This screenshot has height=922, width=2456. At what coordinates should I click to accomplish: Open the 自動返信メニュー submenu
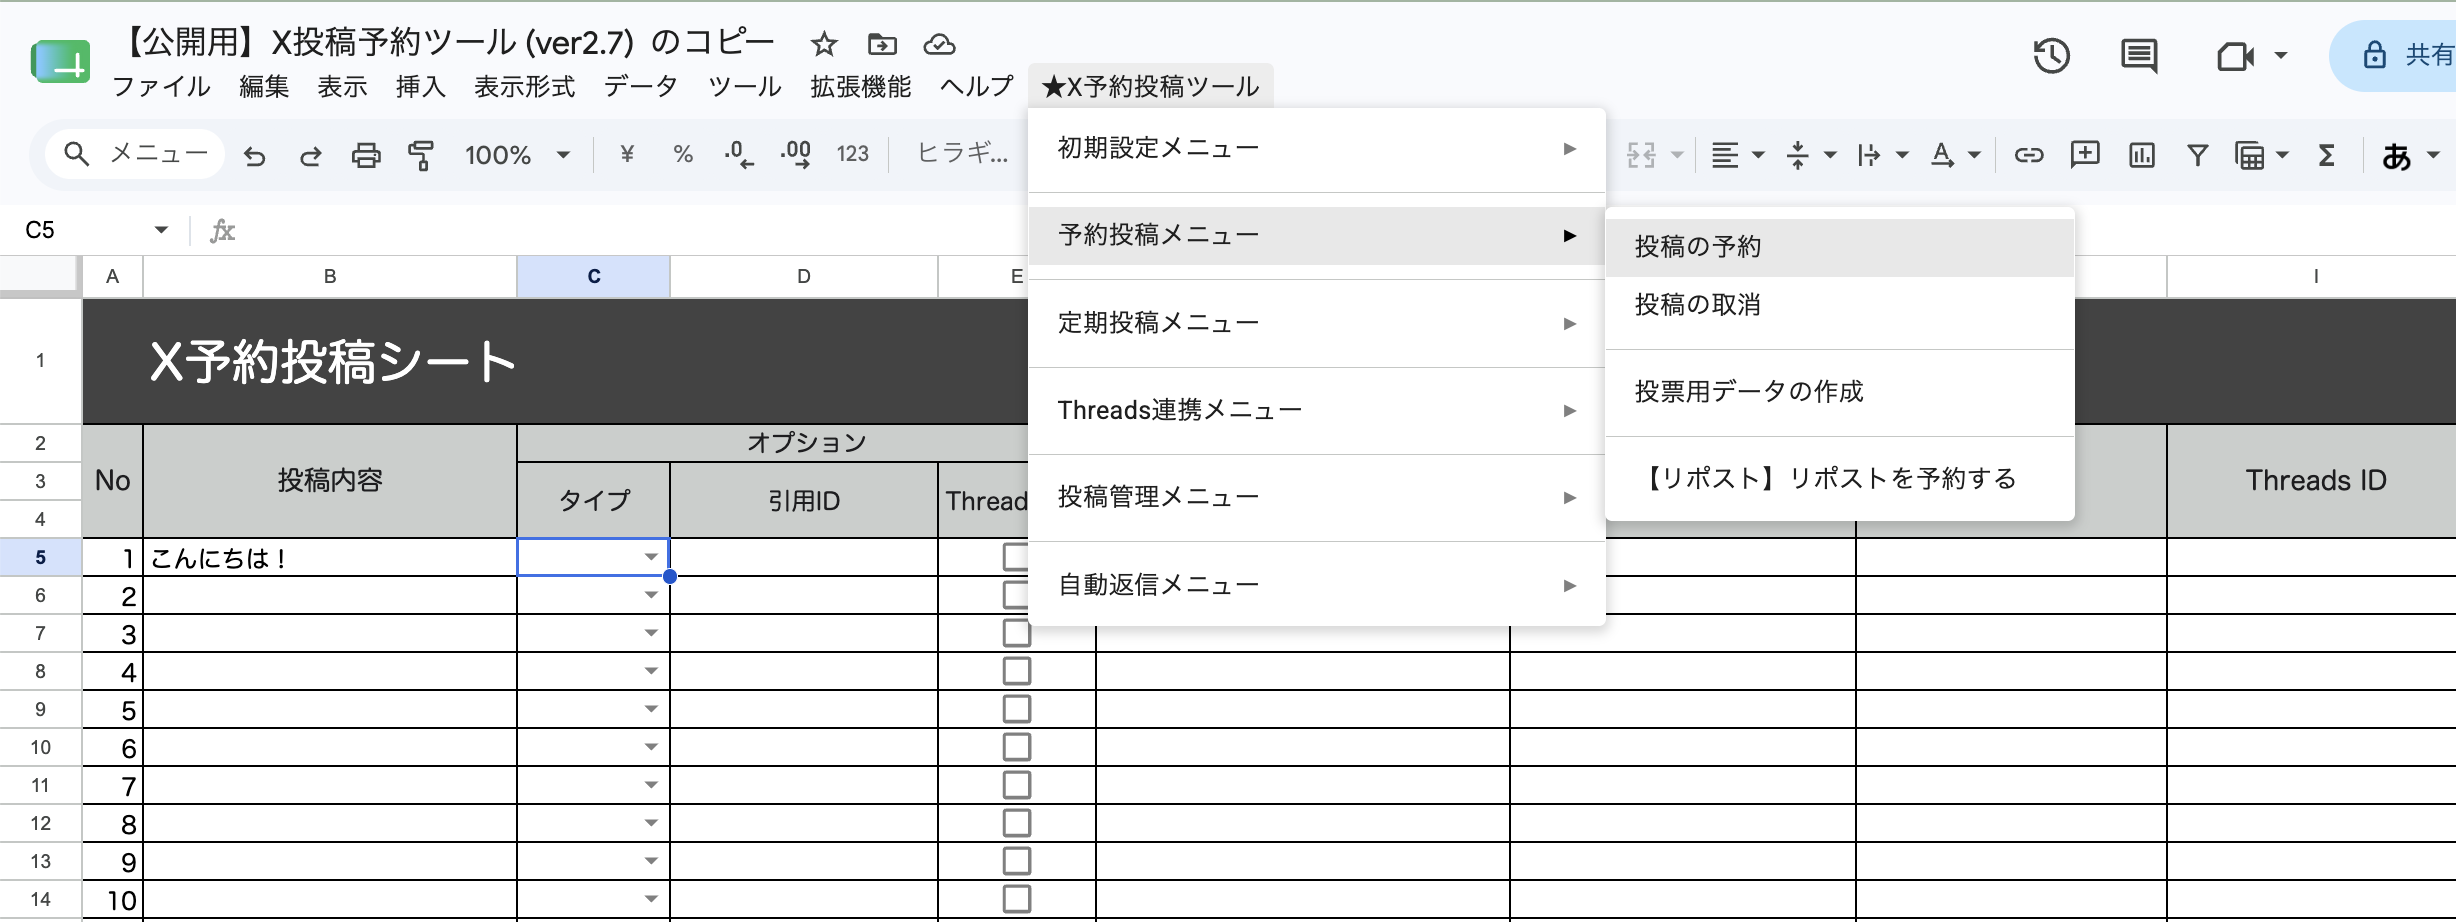(x=1317, y=584)
